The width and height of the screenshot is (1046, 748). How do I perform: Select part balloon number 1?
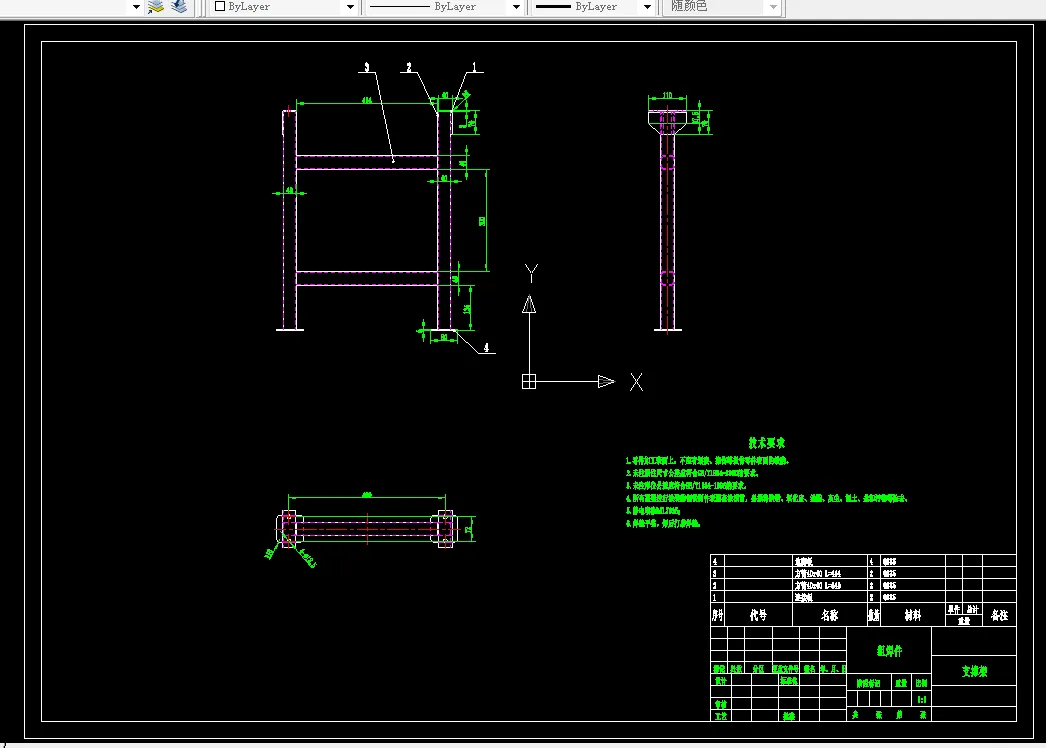[474, 67]
